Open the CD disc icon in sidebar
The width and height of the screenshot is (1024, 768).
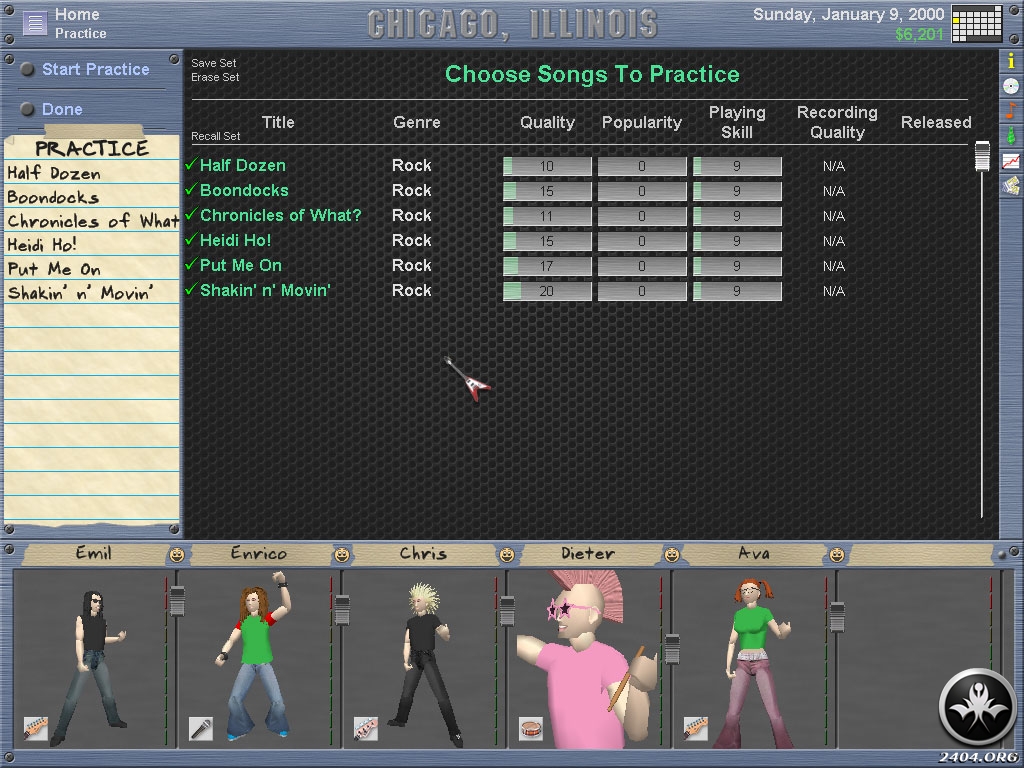point(1011,86)
